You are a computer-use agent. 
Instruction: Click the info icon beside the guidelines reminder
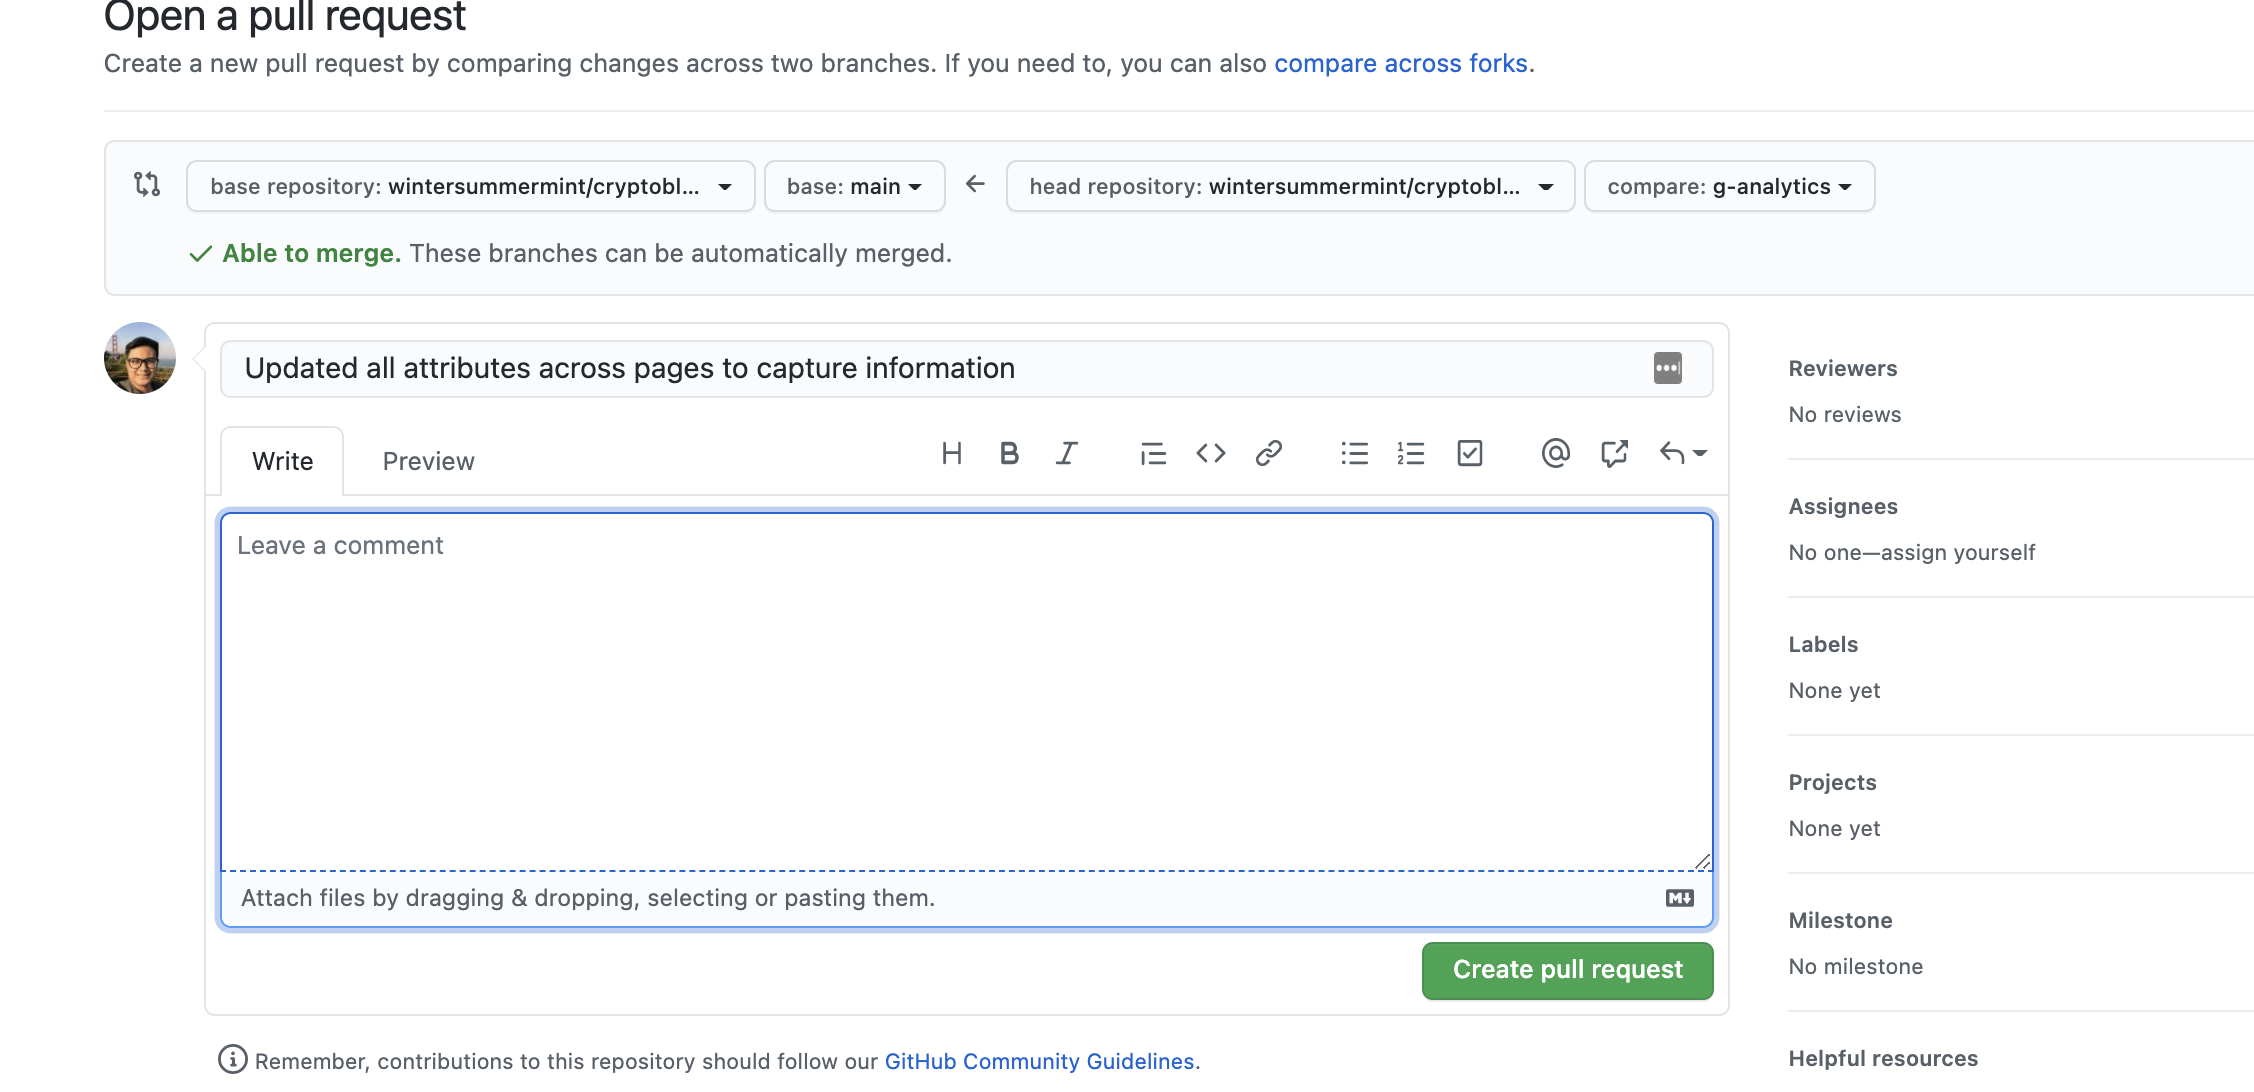[232, 1060]
